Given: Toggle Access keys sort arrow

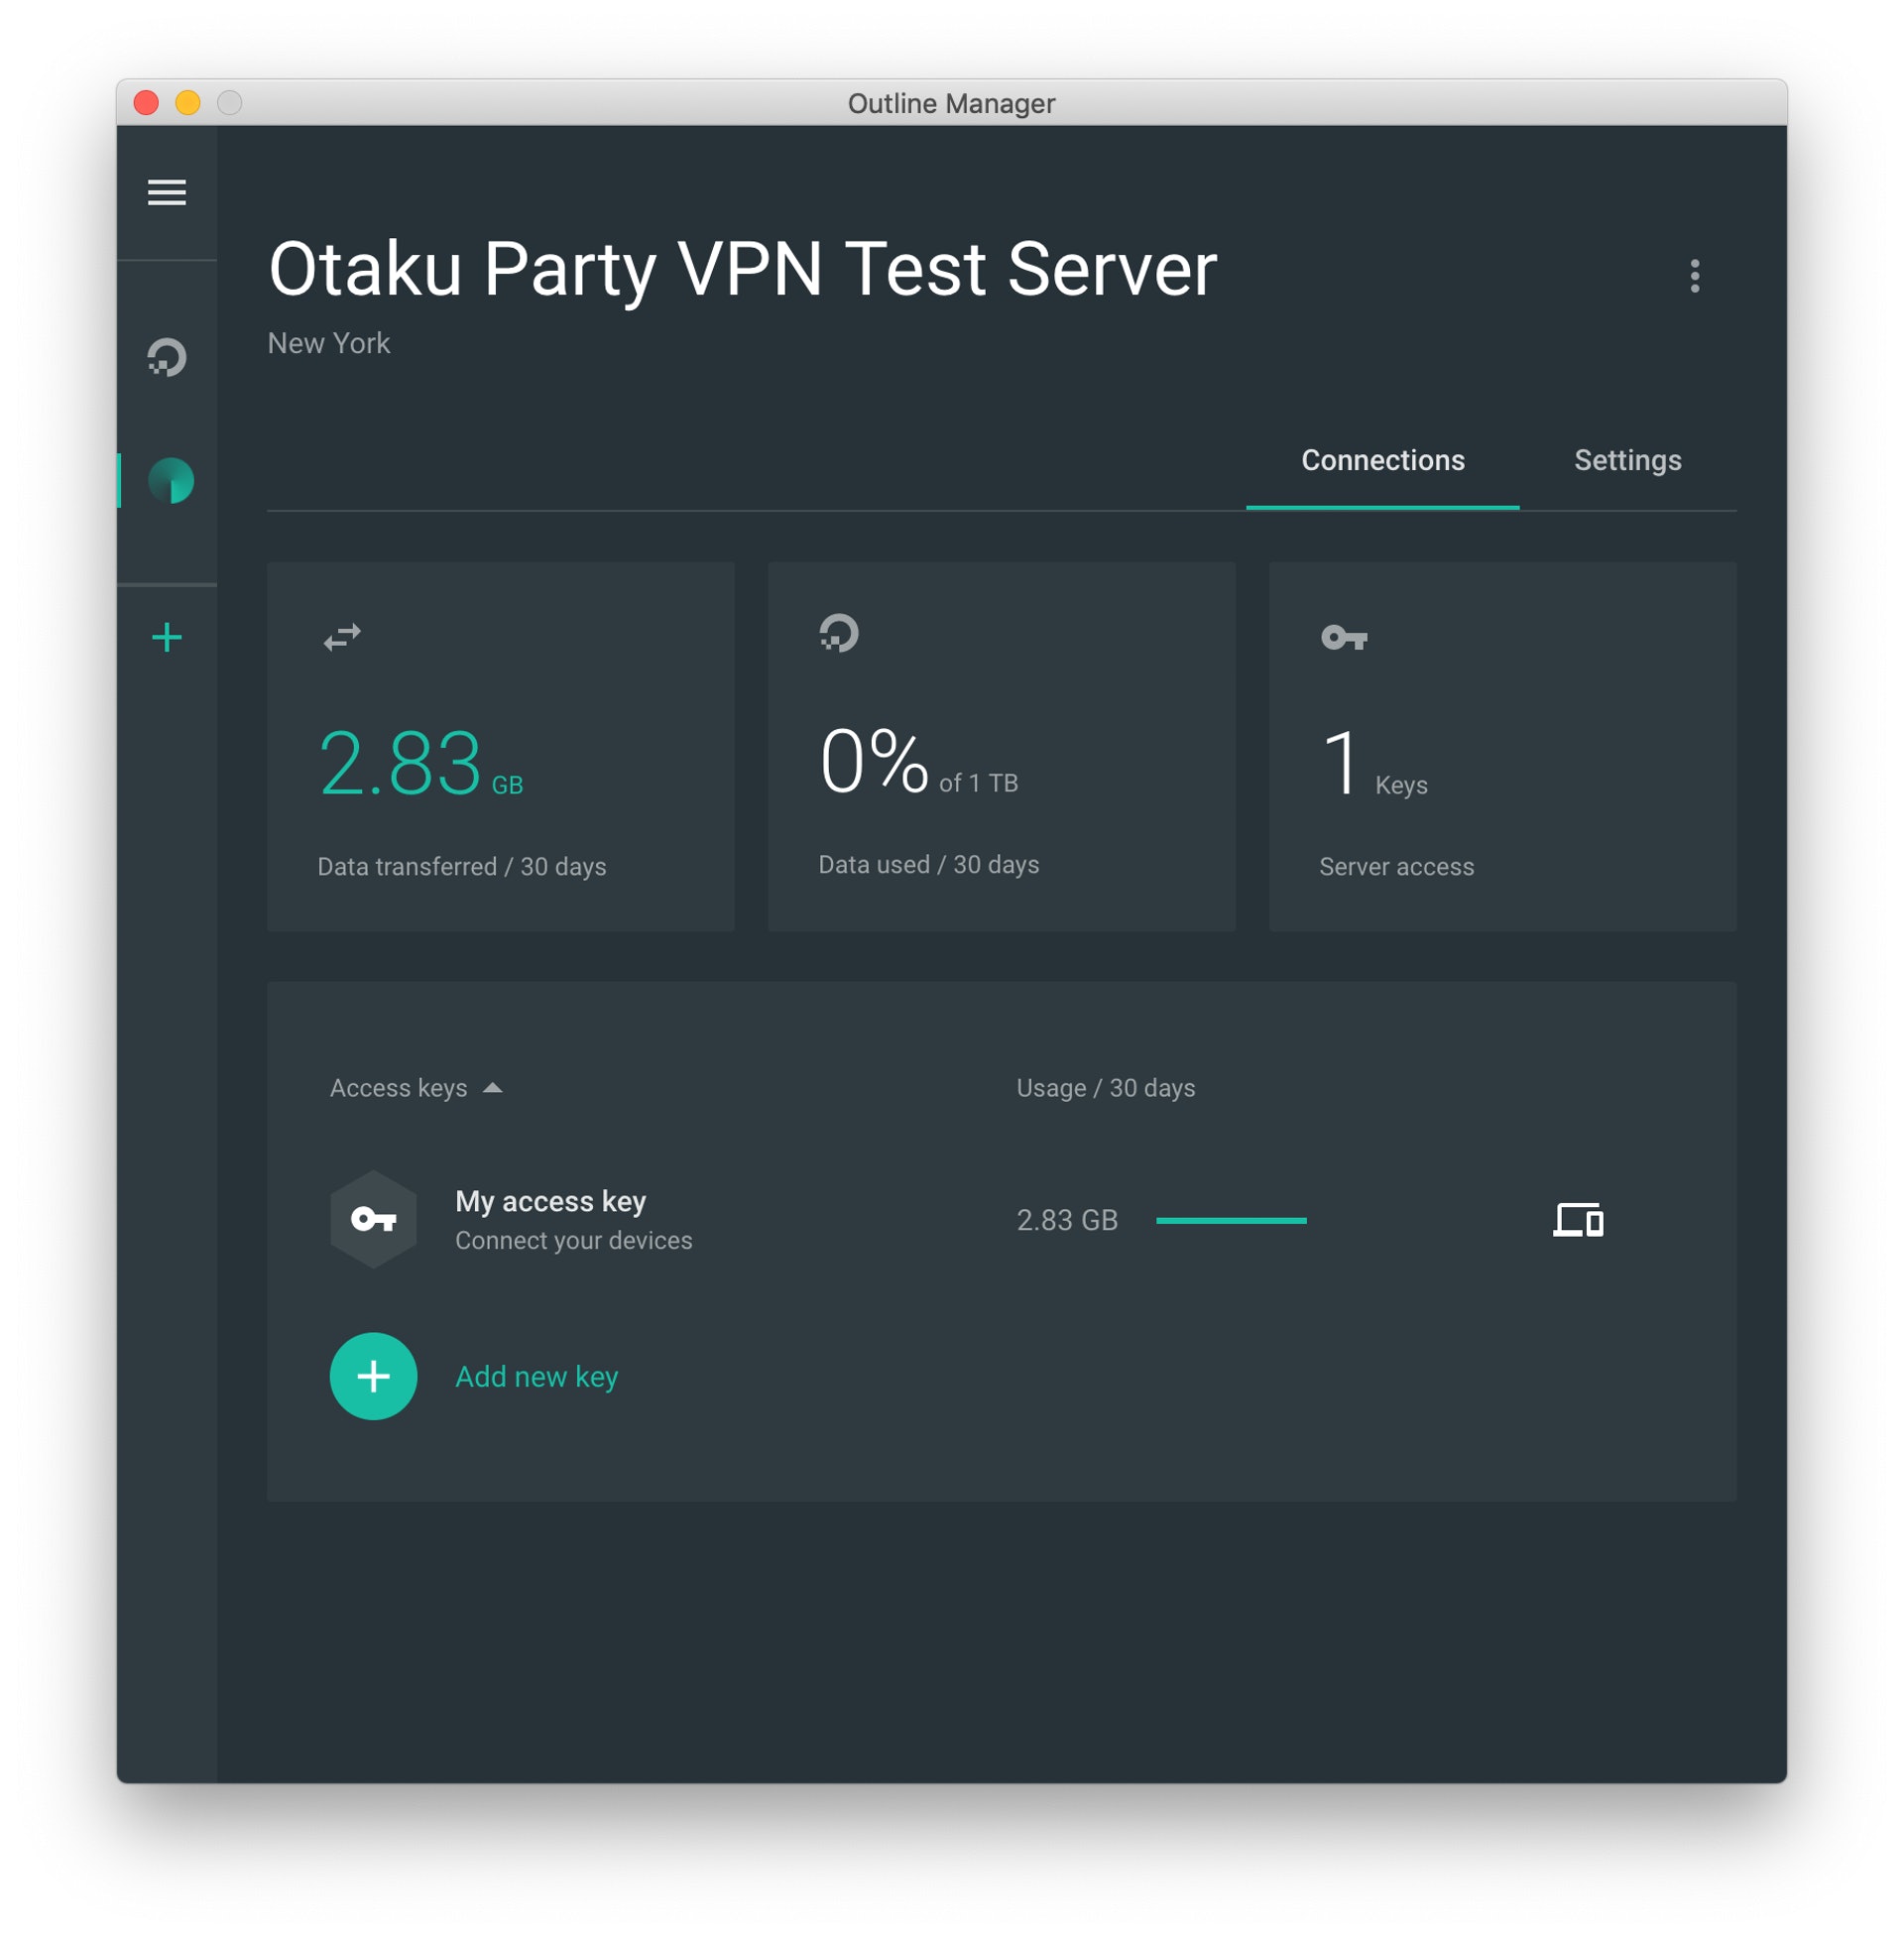Looking at the screenshot, I should (x=493, y=1088).
